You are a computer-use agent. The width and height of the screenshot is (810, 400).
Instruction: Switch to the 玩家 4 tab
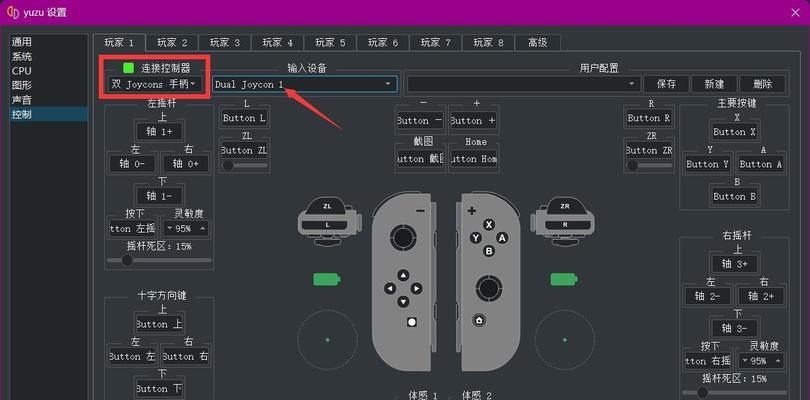pyautogui.click(x=277, y=43)
